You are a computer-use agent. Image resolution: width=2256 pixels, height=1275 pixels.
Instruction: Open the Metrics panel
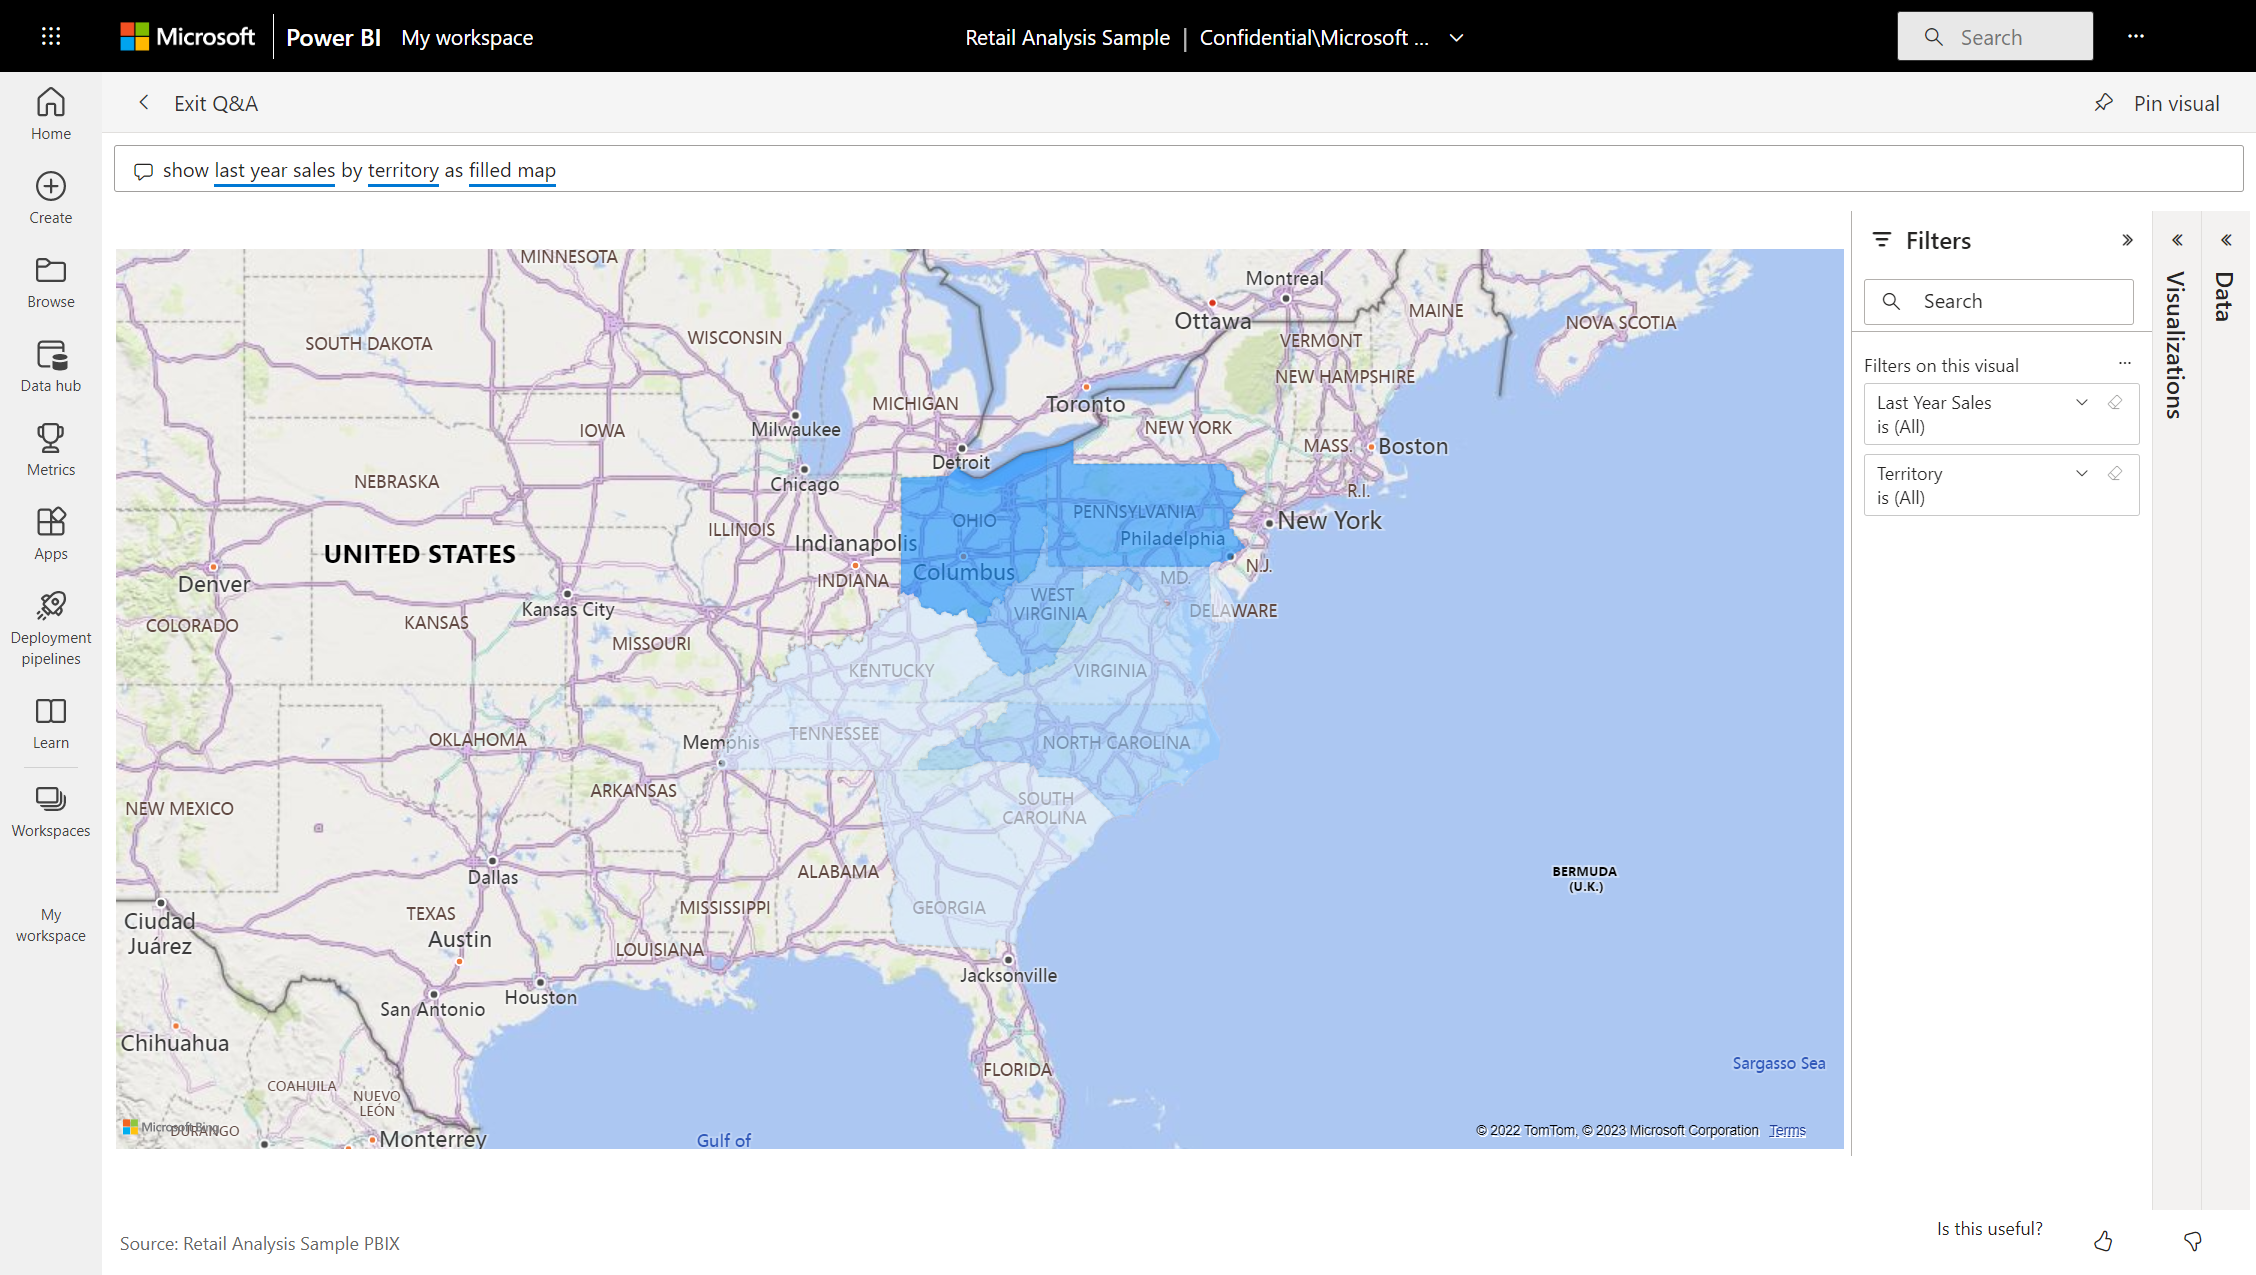pos(50,449)
